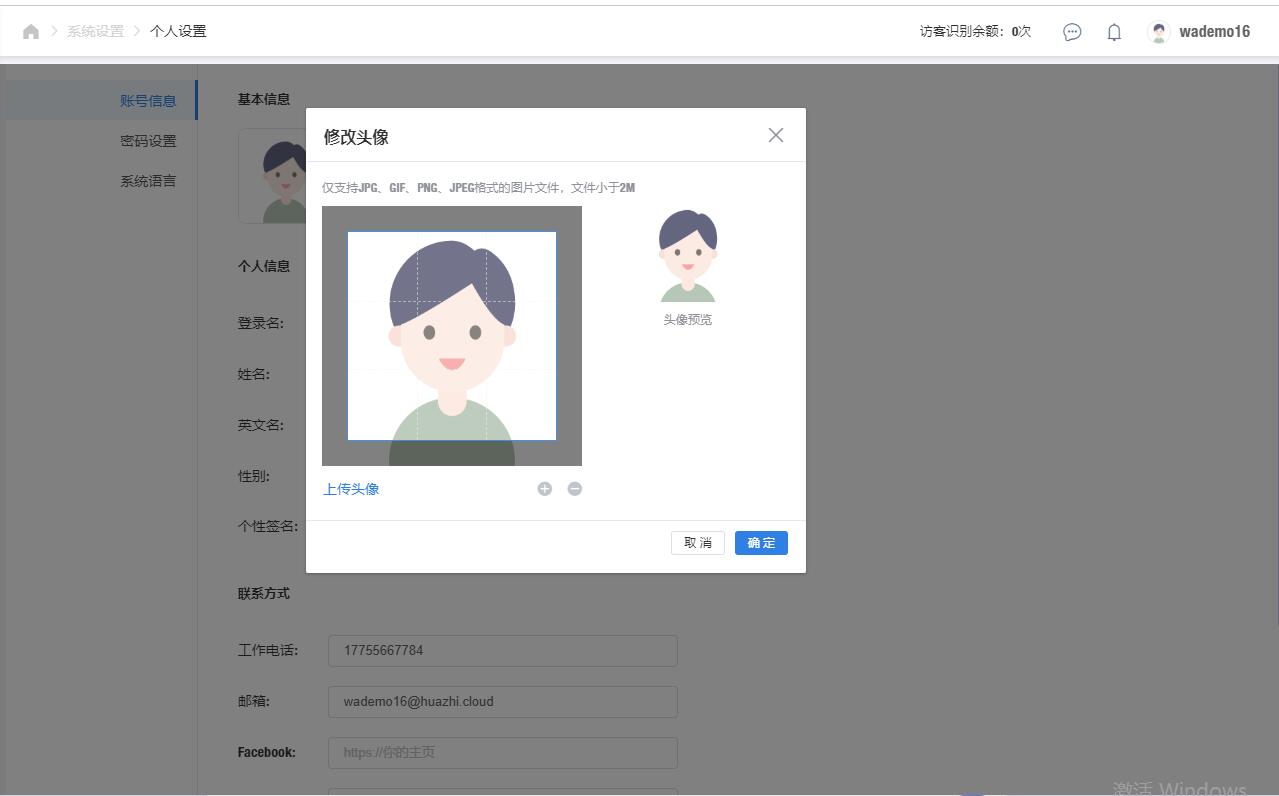Viewport: 1279px width, 796px height.
Task: Click the wademo16 user avatar icon
Action: (x=1158, y=32)
